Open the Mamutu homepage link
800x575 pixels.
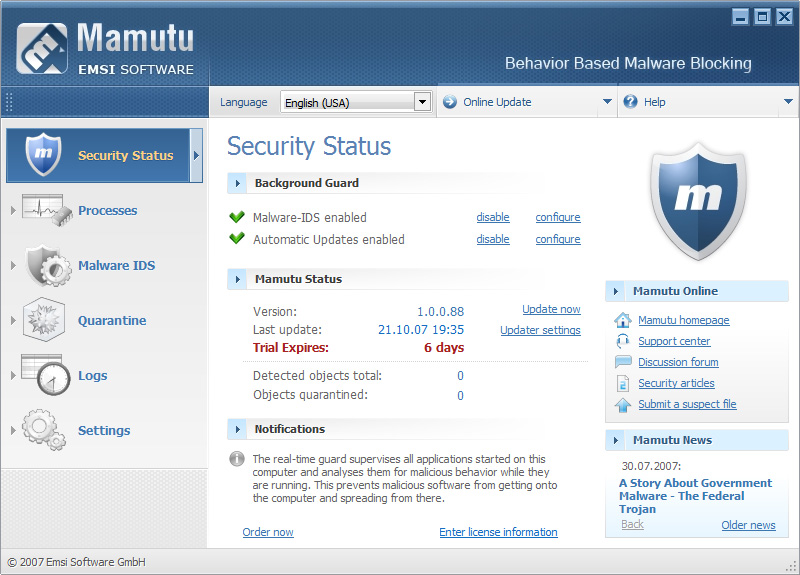pos(684,320)
